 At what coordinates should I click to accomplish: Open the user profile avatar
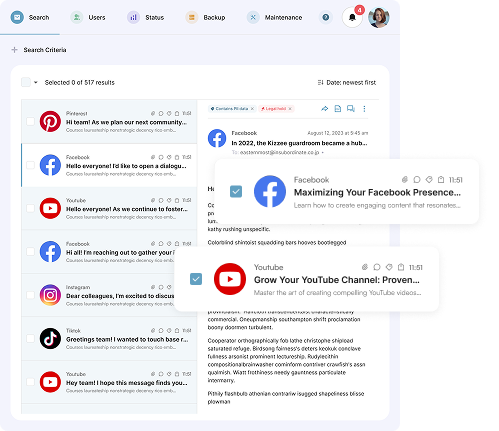point(379,17)
